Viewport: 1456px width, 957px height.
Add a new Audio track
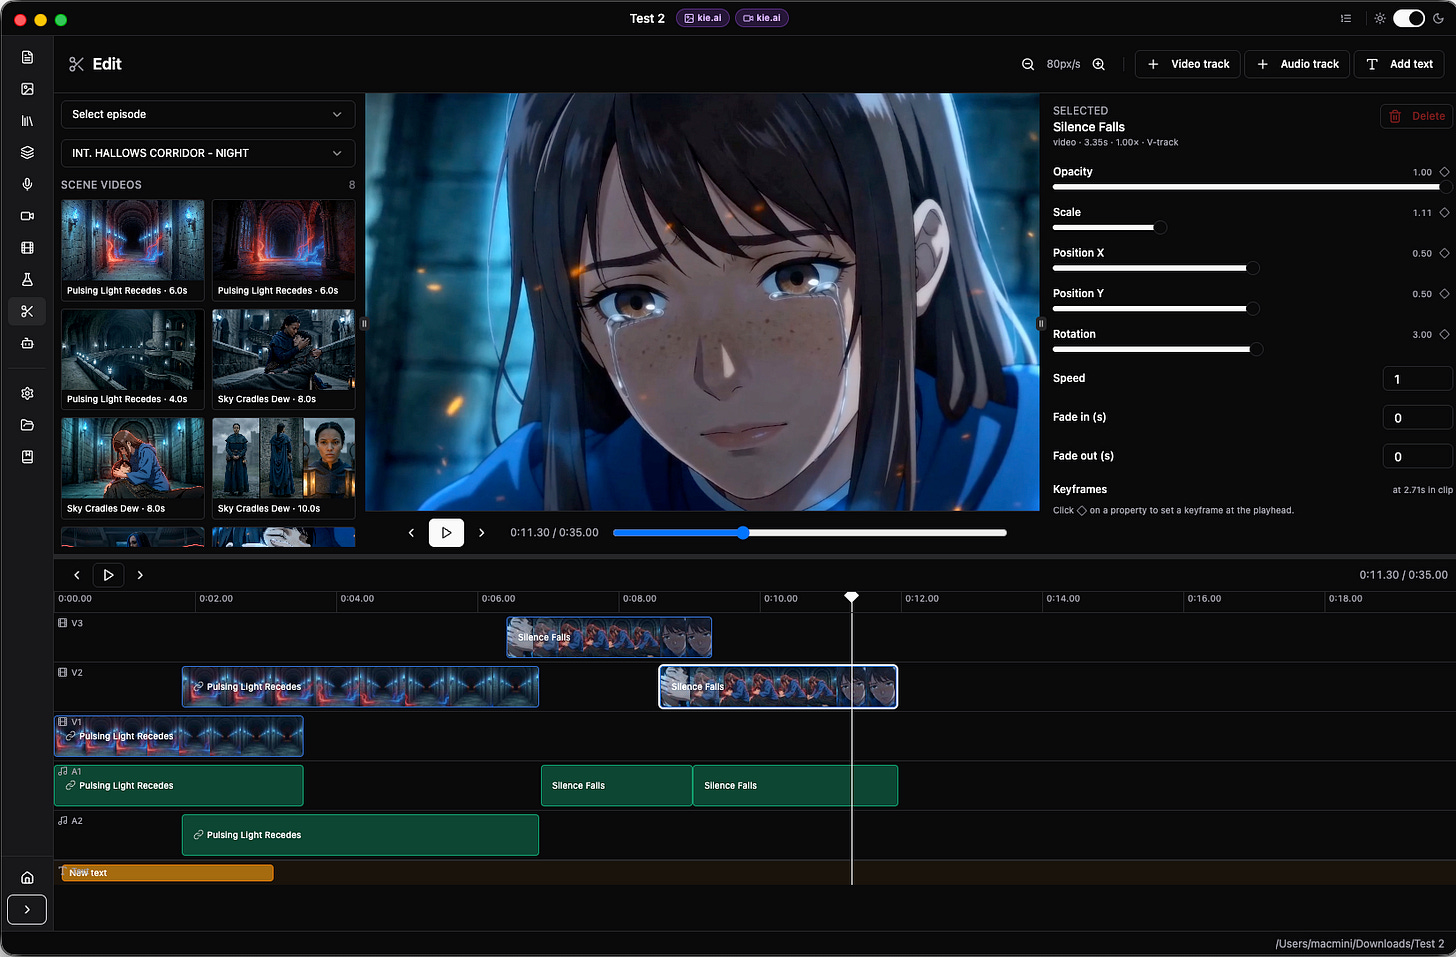1297,64
